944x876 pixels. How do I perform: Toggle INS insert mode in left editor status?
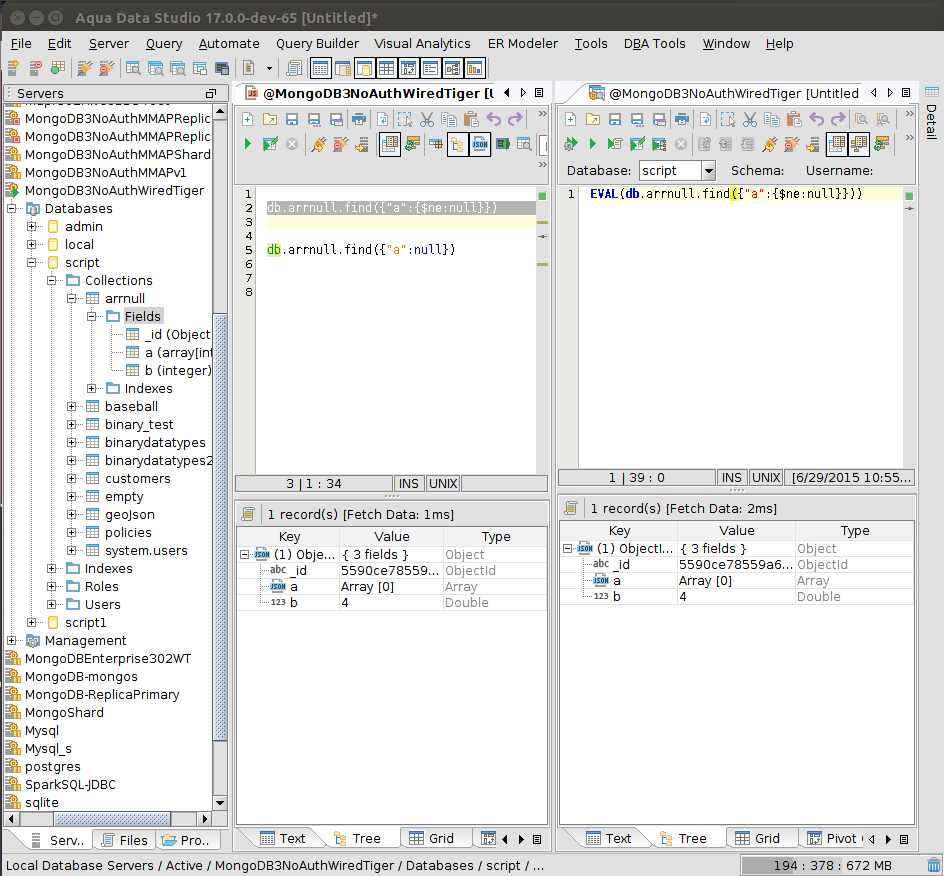coord(409,483)
